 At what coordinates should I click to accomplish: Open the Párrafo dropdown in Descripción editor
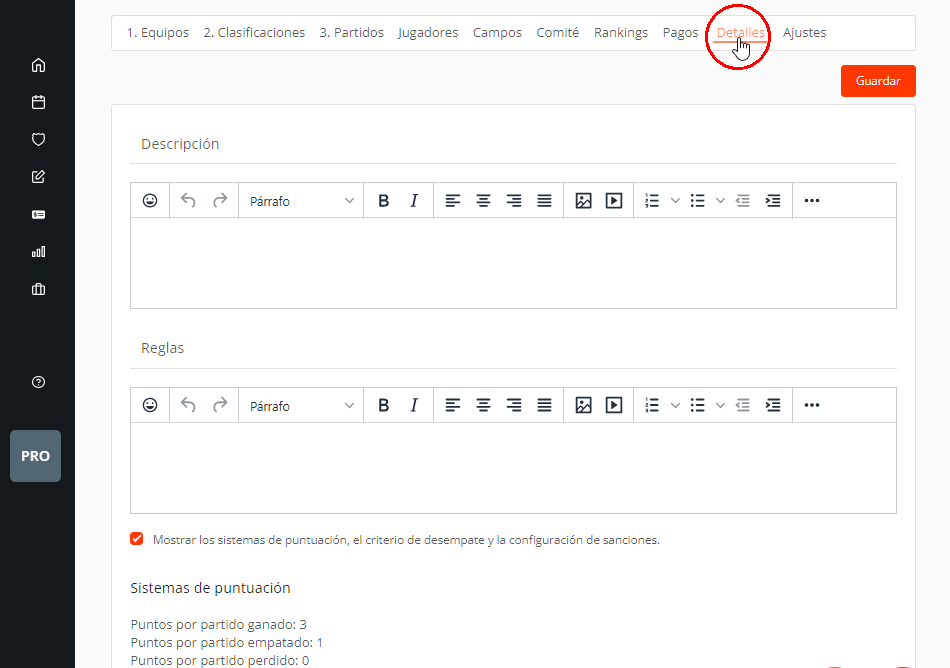301,201
